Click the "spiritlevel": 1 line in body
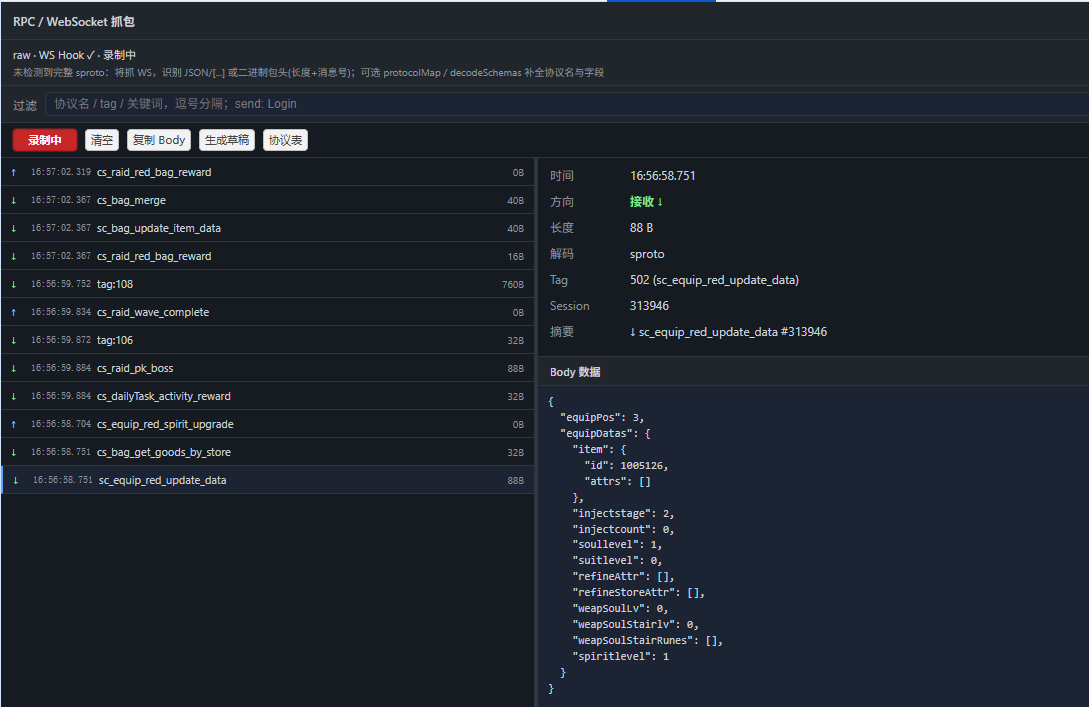Image resolution: width=1089 pixels, height=707 pixels. pyautogui.click(x=621, y=656)
